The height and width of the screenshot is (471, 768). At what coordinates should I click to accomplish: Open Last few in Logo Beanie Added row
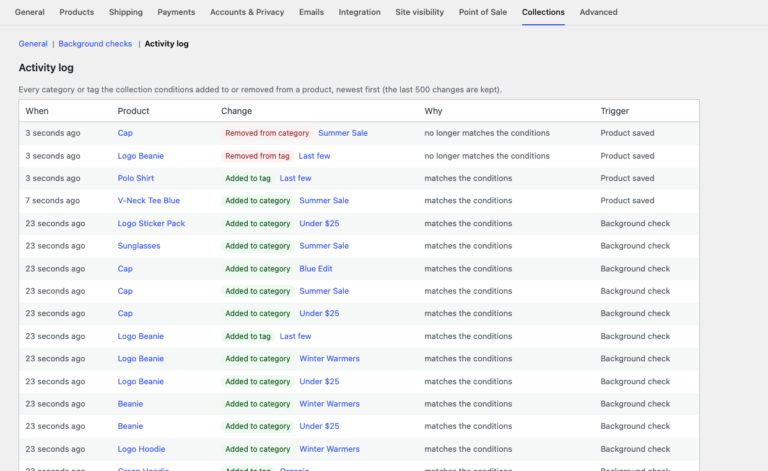295,336
